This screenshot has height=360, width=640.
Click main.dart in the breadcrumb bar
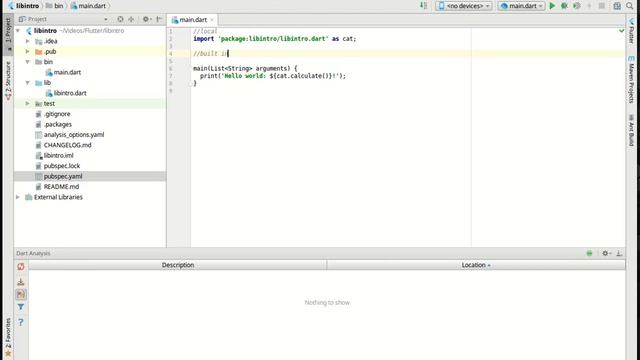tap(92, 6)
